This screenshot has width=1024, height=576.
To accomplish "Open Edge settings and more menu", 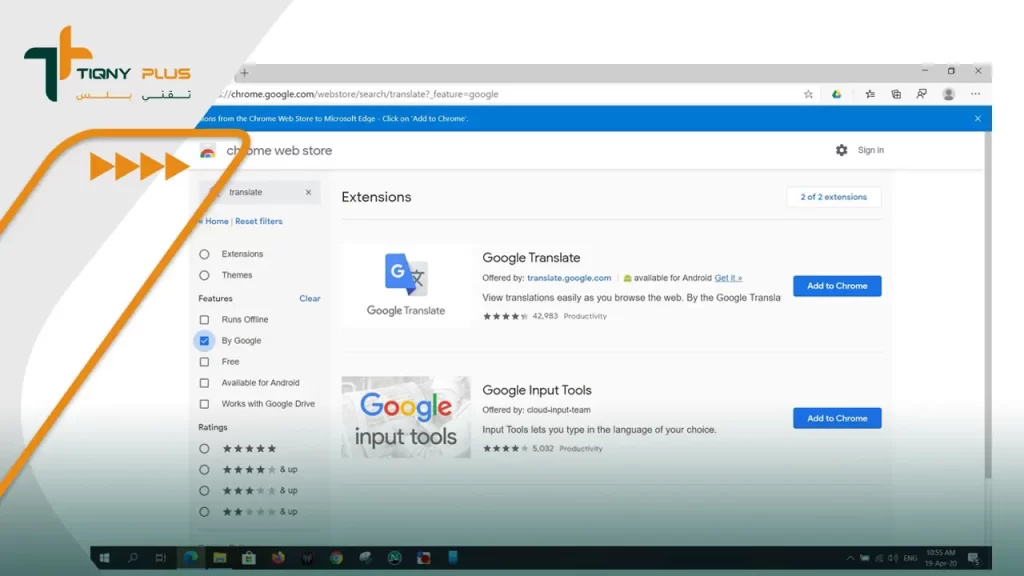I will 975,94.
